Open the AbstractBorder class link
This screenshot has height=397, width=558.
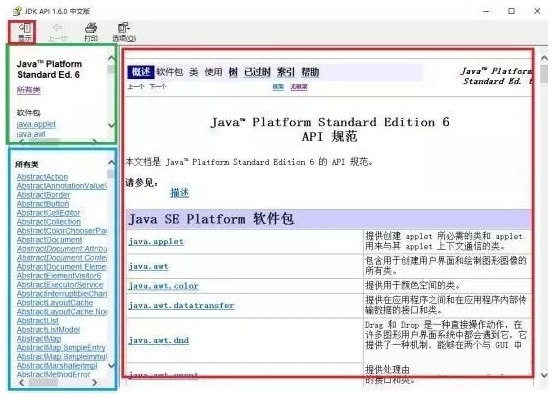tap(43, 195)
